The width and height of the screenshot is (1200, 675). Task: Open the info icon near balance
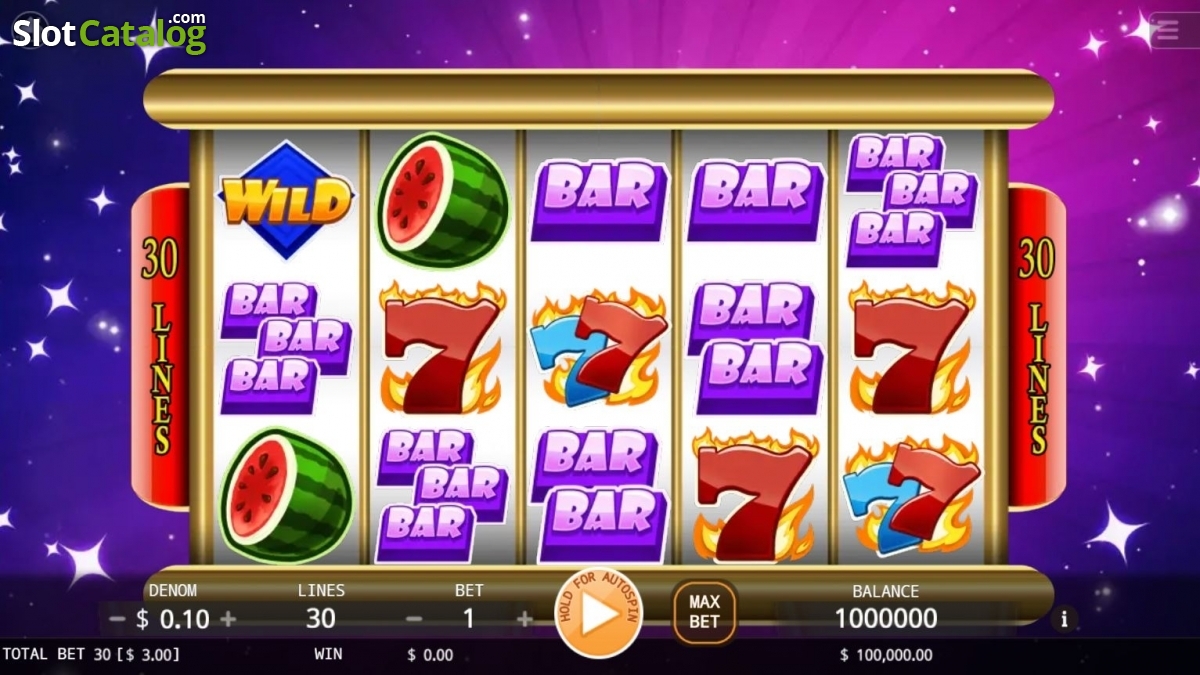tap(1064, 619)
